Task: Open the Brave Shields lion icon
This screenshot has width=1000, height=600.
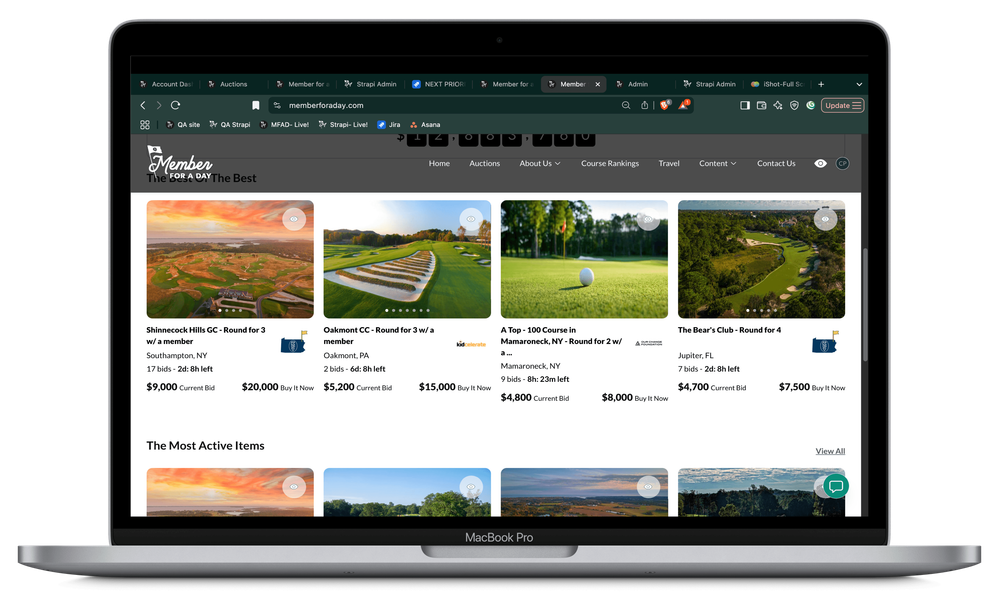Action: click(665, 105)
